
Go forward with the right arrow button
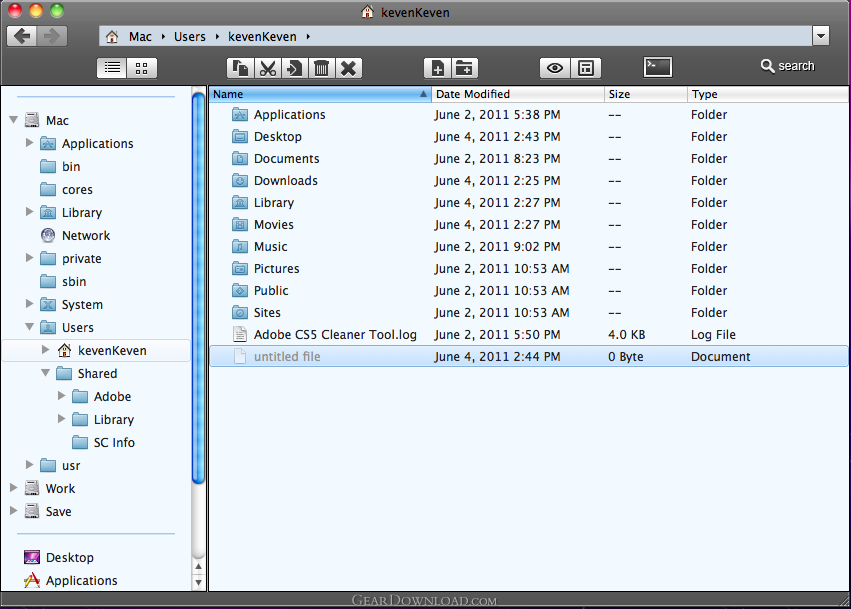point(52,36)
